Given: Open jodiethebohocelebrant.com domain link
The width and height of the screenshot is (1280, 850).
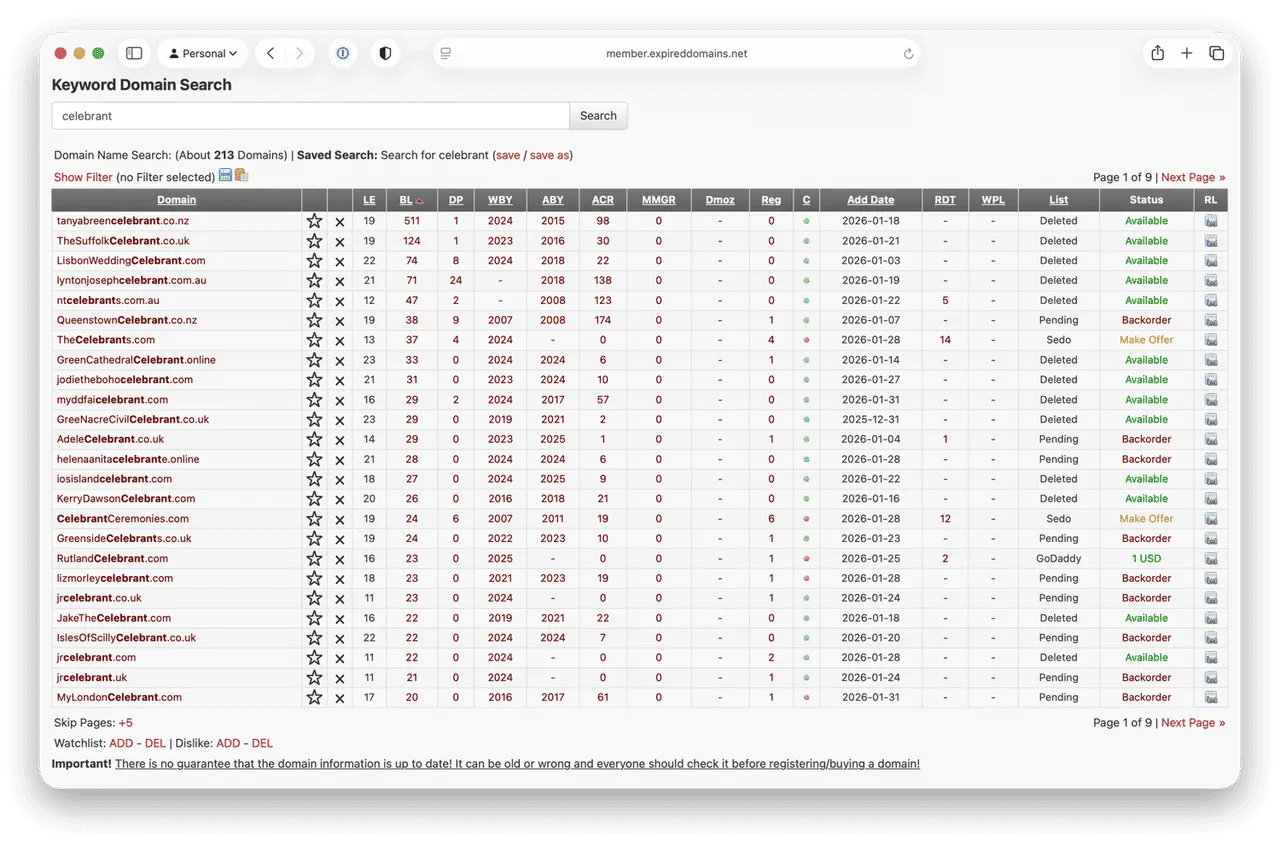Looking at the screenshot, I should click(125, 380).
